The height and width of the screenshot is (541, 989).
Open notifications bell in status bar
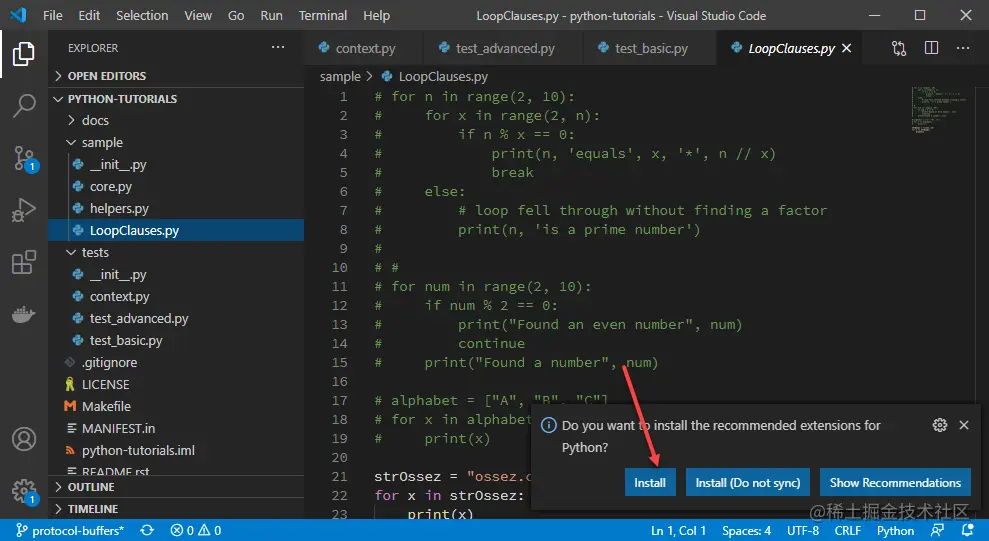coord(968,530)
